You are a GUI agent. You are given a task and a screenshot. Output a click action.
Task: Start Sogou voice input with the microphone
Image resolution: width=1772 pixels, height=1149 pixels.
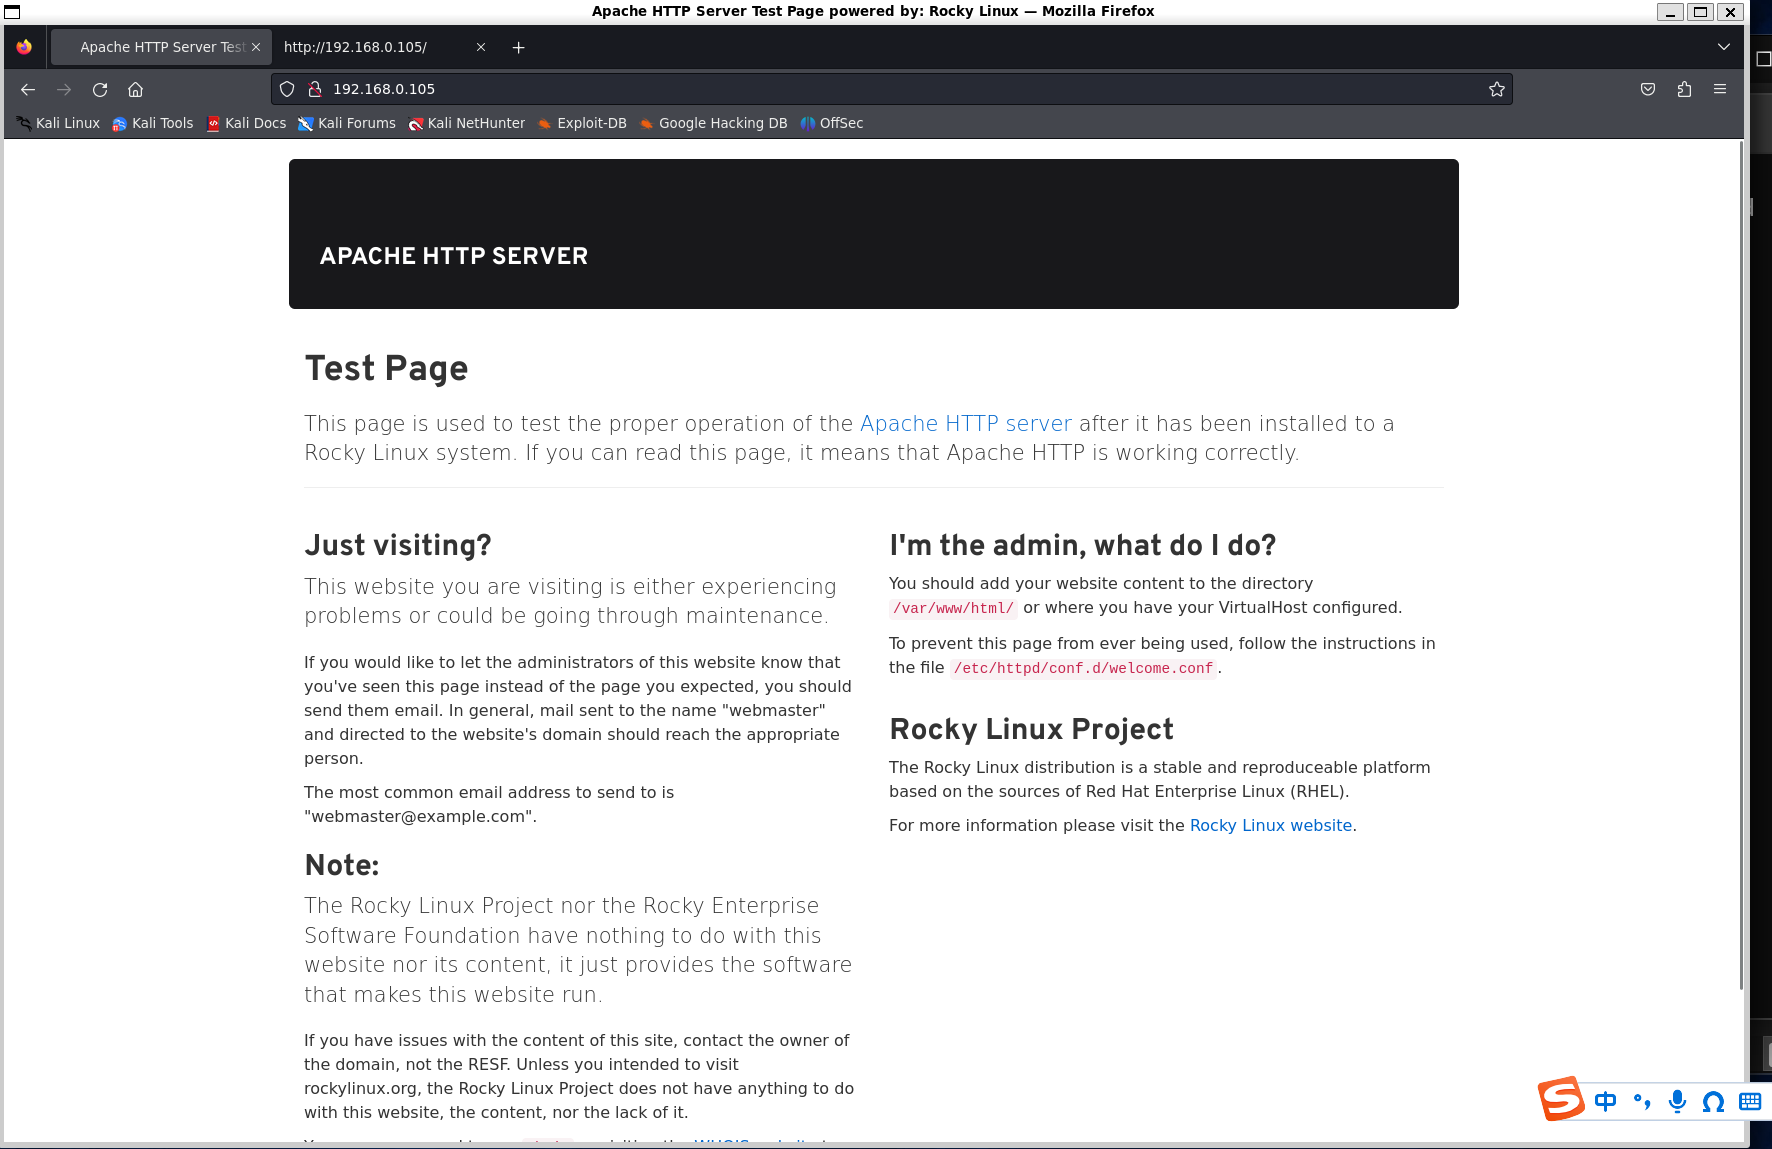1677,1101
